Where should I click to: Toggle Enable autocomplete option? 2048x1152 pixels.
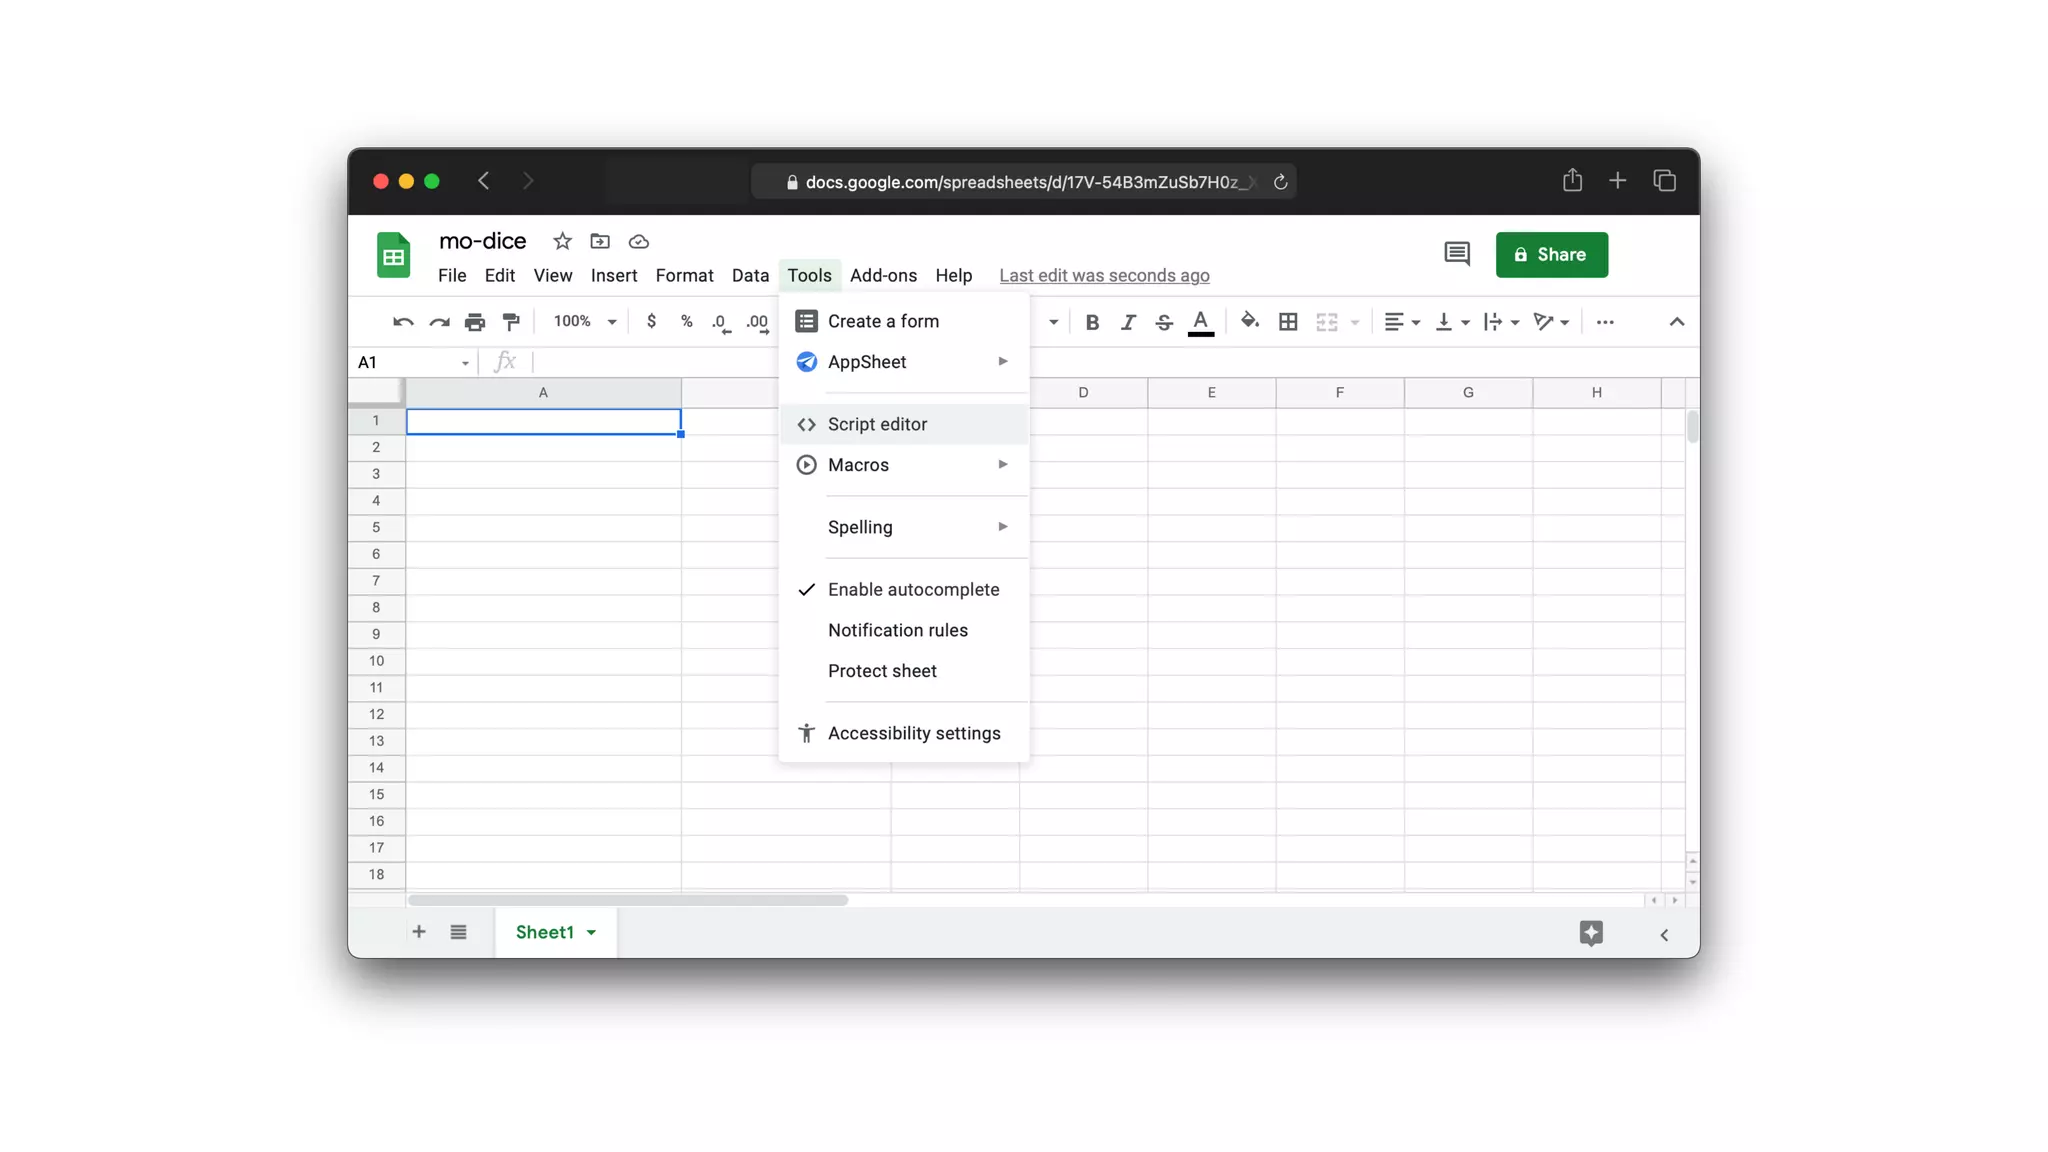pos(912,589)
